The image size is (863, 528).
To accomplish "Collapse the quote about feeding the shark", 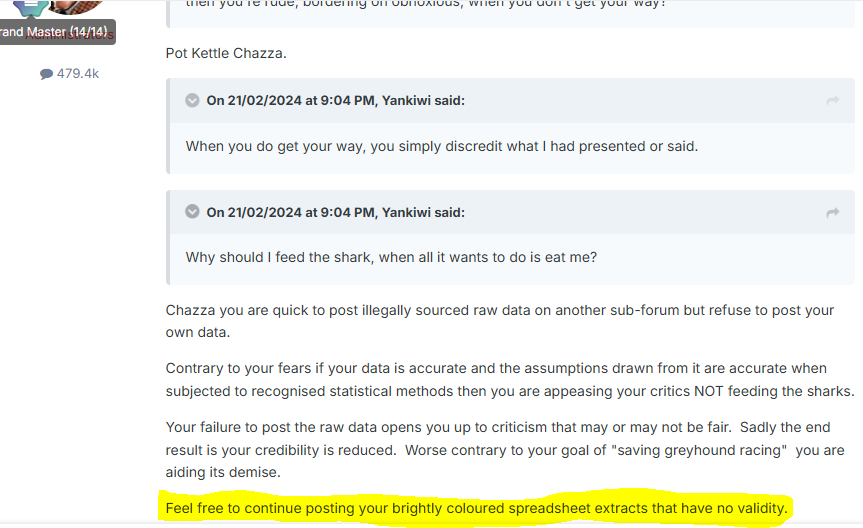I will pyautogui.click(x=192, y=211).
